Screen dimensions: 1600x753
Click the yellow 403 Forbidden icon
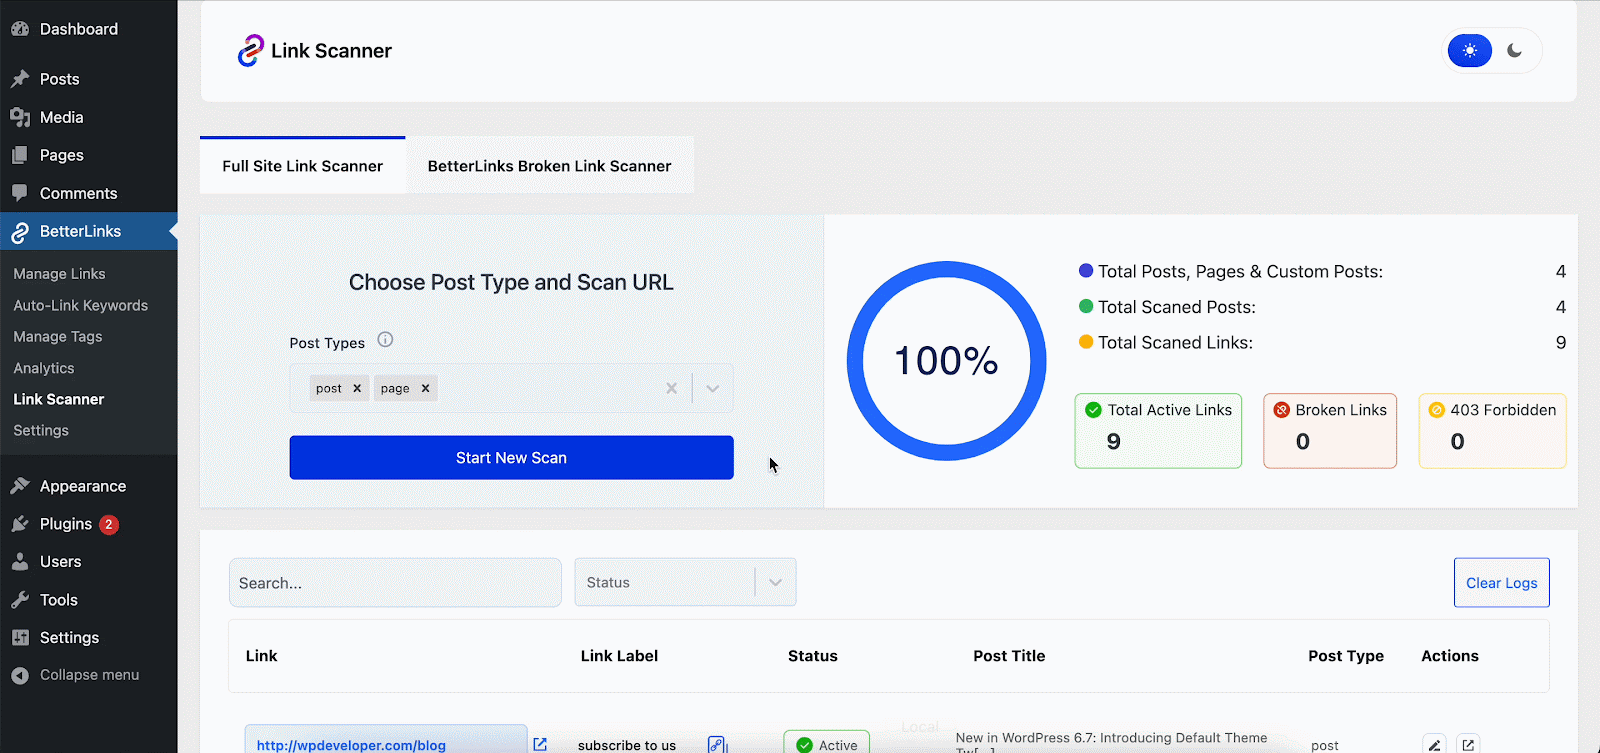[x=1437, y=410]
